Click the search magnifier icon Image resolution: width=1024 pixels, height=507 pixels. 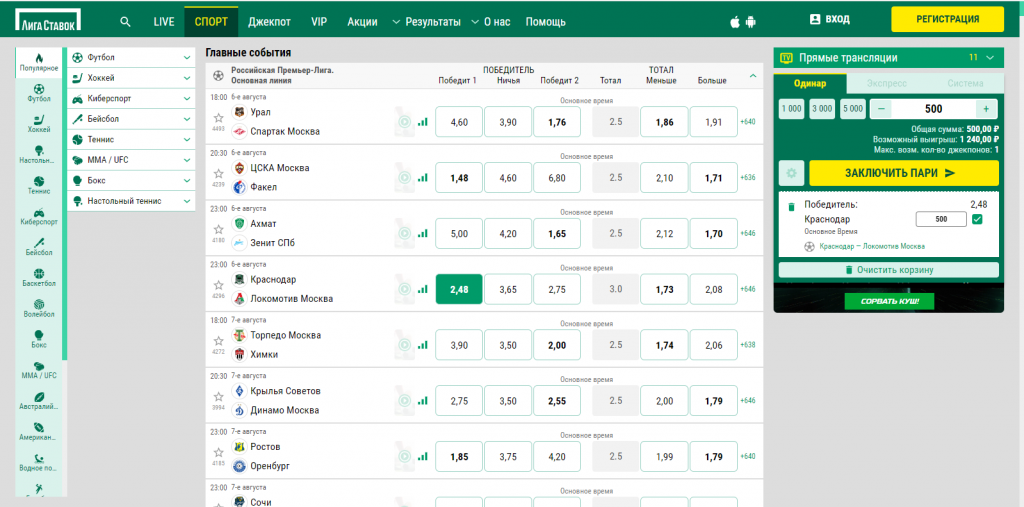pyautogui.click(x=125, y=21)
